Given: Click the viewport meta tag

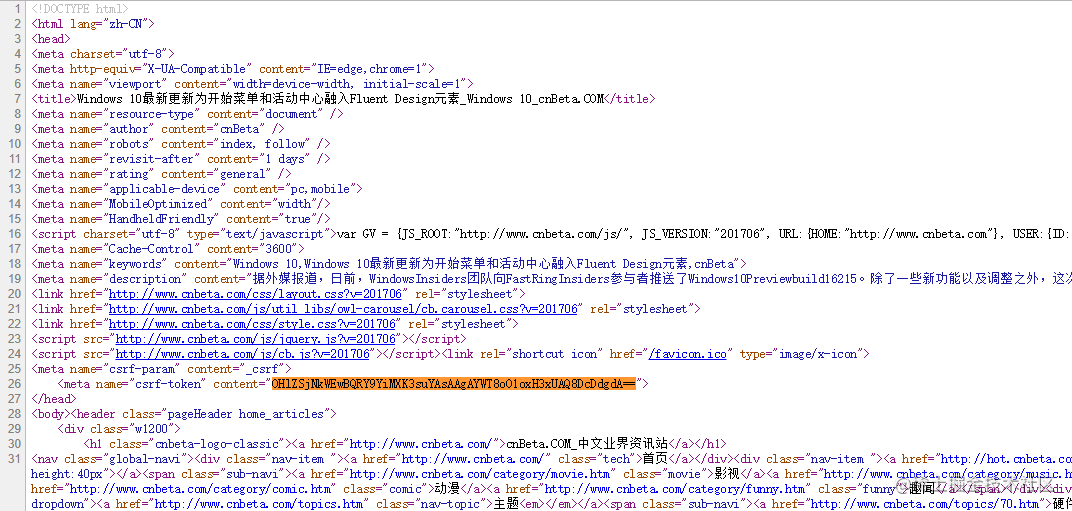Looking at the screenshot, I should [252, 84].
